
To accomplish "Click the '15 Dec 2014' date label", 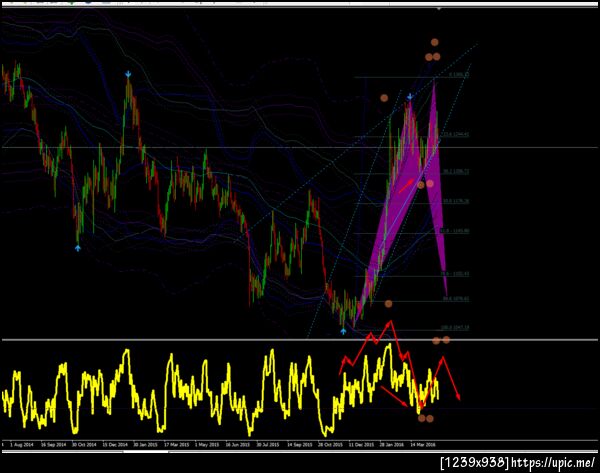I will [115, 445].
